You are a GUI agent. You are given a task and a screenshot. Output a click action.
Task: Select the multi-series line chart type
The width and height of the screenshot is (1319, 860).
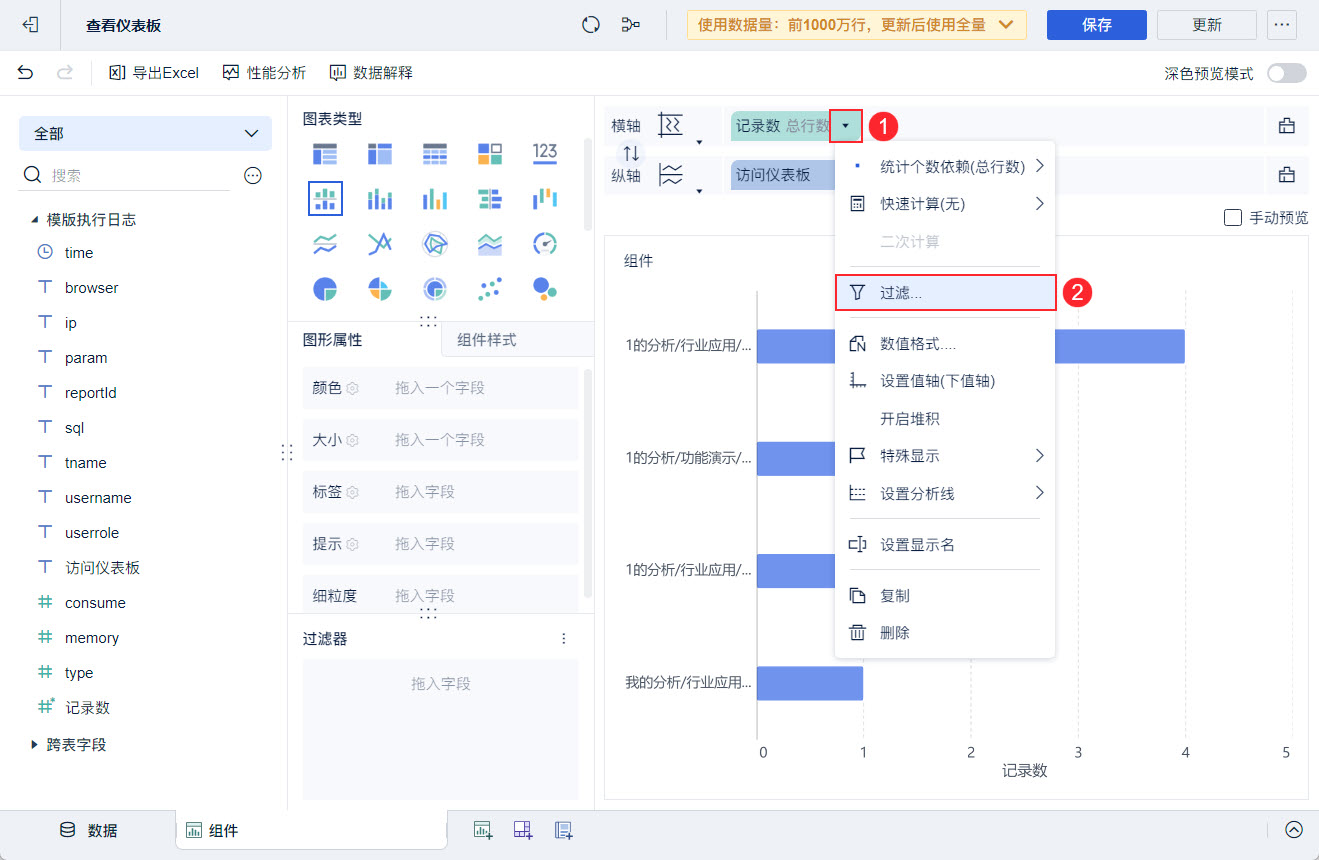pos(380,243)
